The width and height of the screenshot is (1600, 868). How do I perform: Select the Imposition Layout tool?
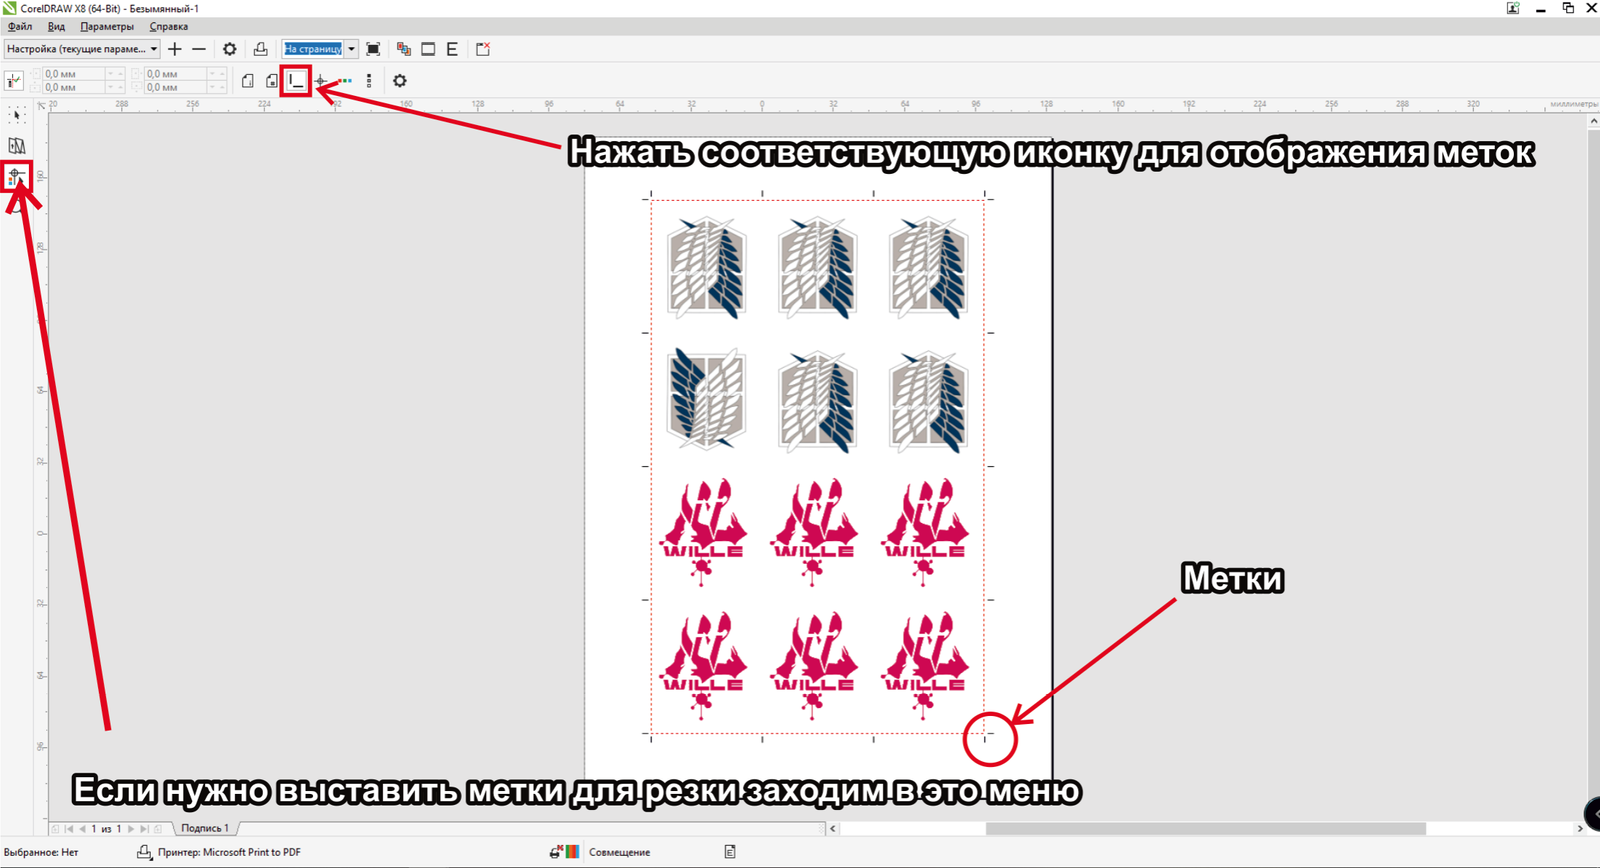coord(16,146)
